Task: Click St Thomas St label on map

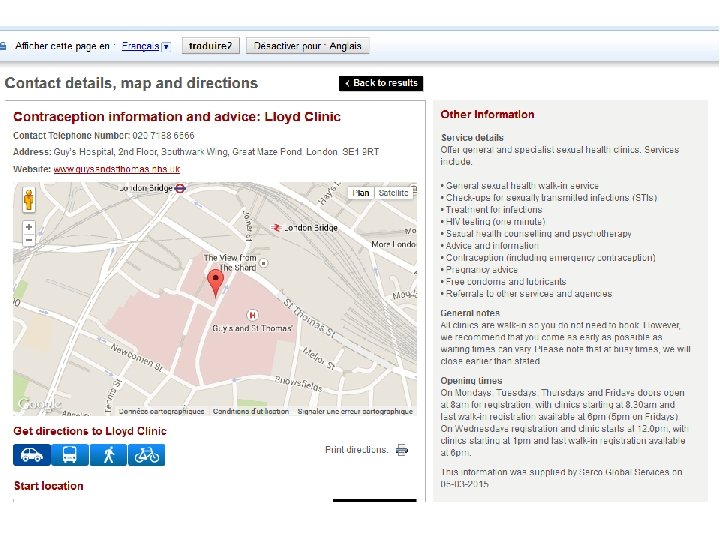Action: (309, 320)
